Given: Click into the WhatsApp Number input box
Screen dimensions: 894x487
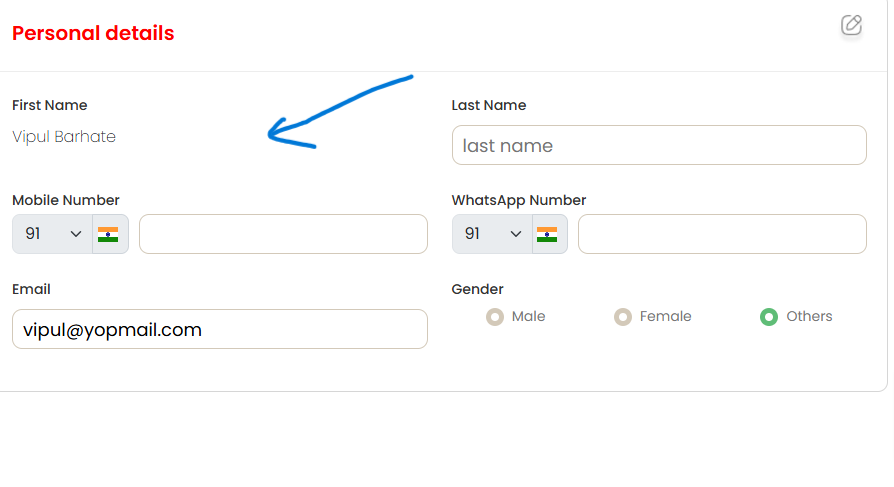Looking at the screenshot, I should [x=722, y=234].
